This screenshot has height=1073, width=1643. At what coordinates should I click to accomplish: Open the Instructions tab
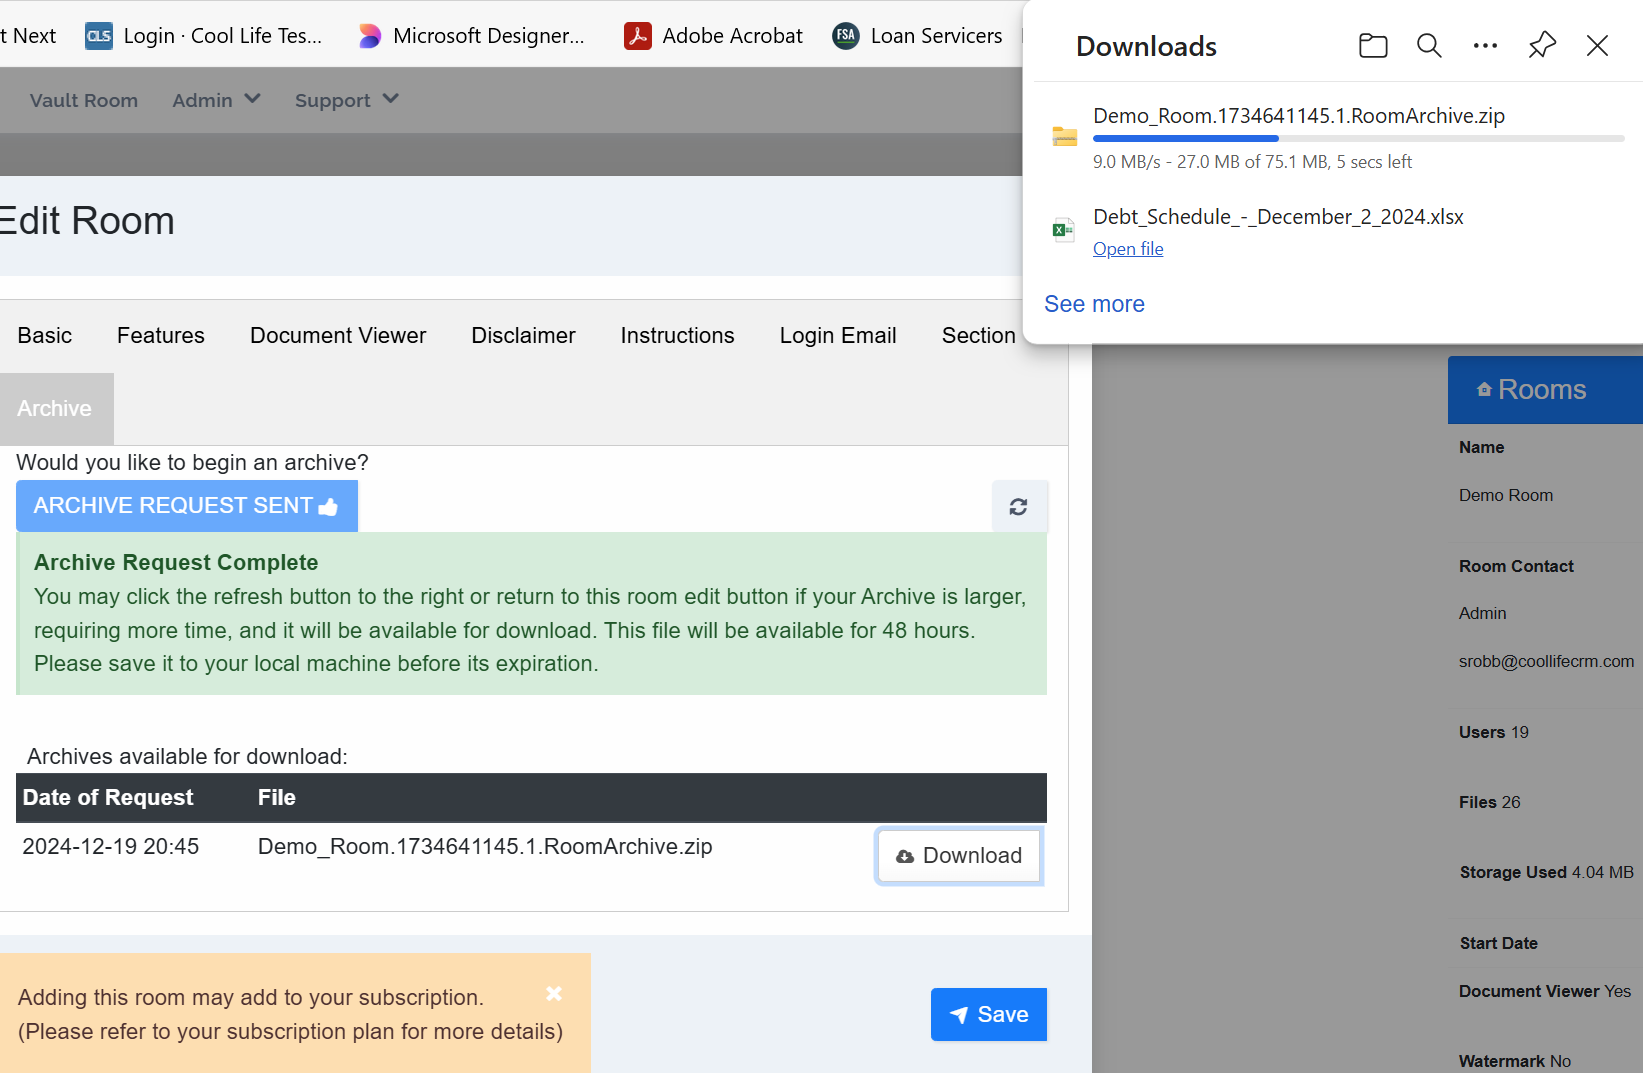tap(677, 336)
